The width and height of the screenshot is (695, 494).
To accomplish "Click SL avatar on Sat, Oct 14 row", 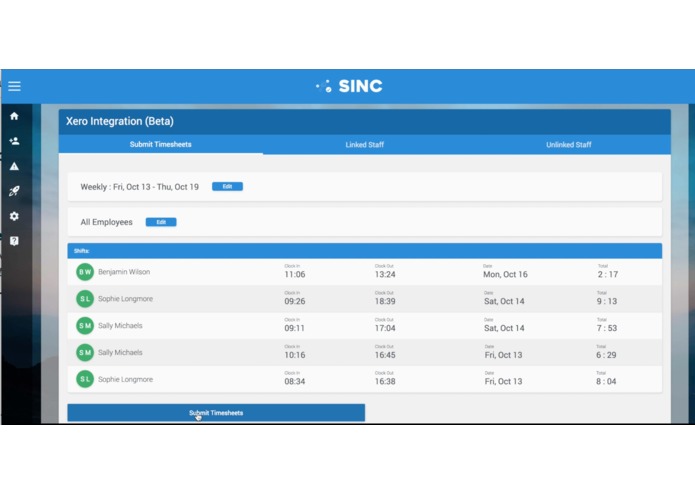I will [85, 299].
